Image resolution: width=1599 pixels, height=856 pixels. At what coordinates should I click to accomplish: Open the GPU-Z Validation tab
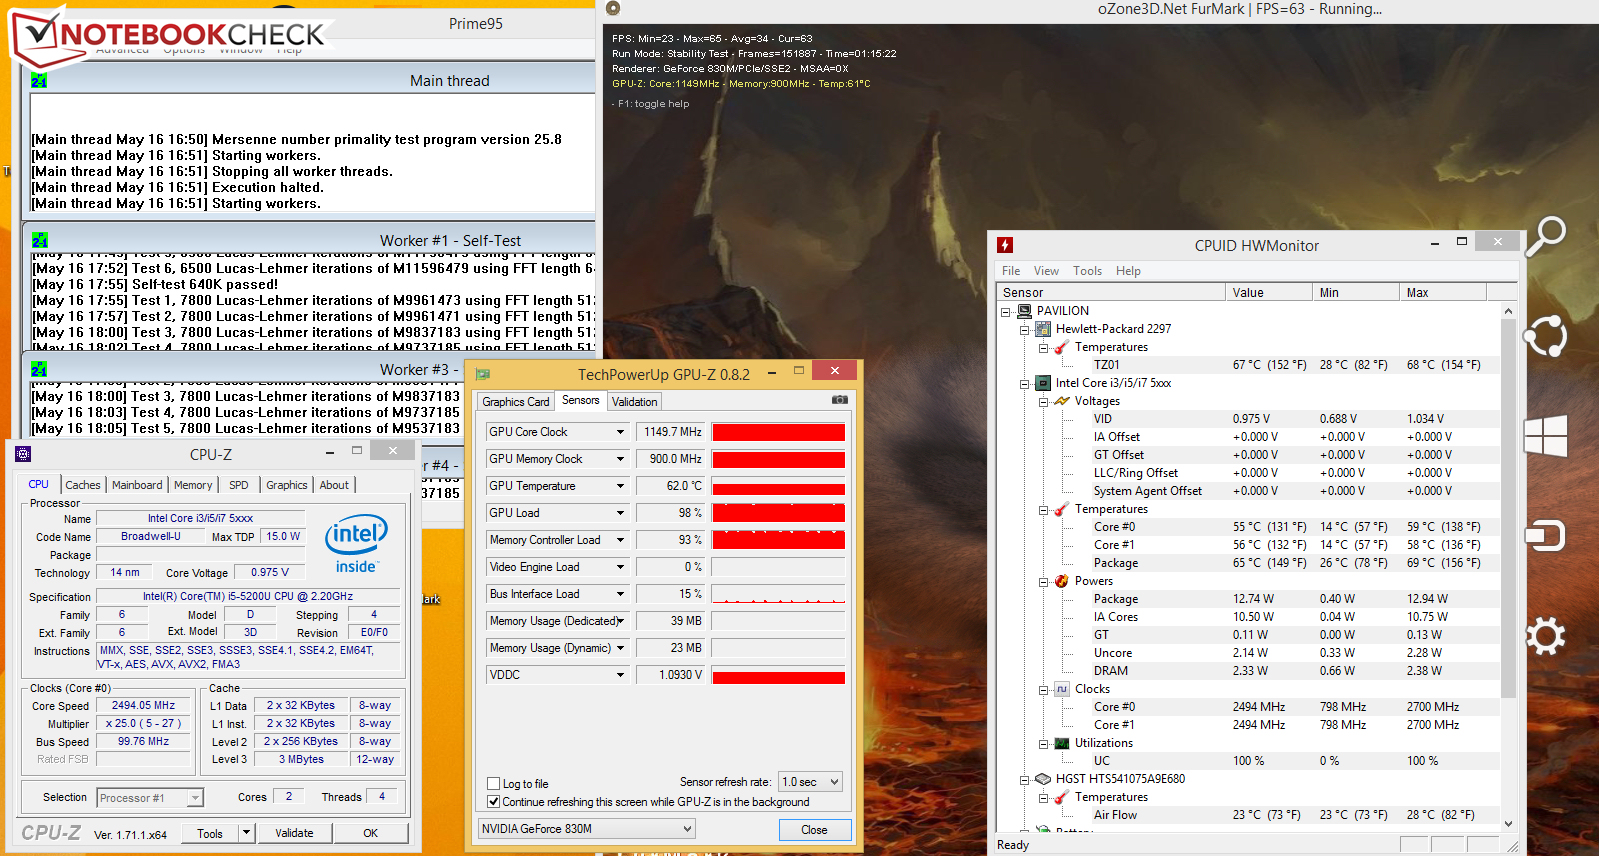635,402
